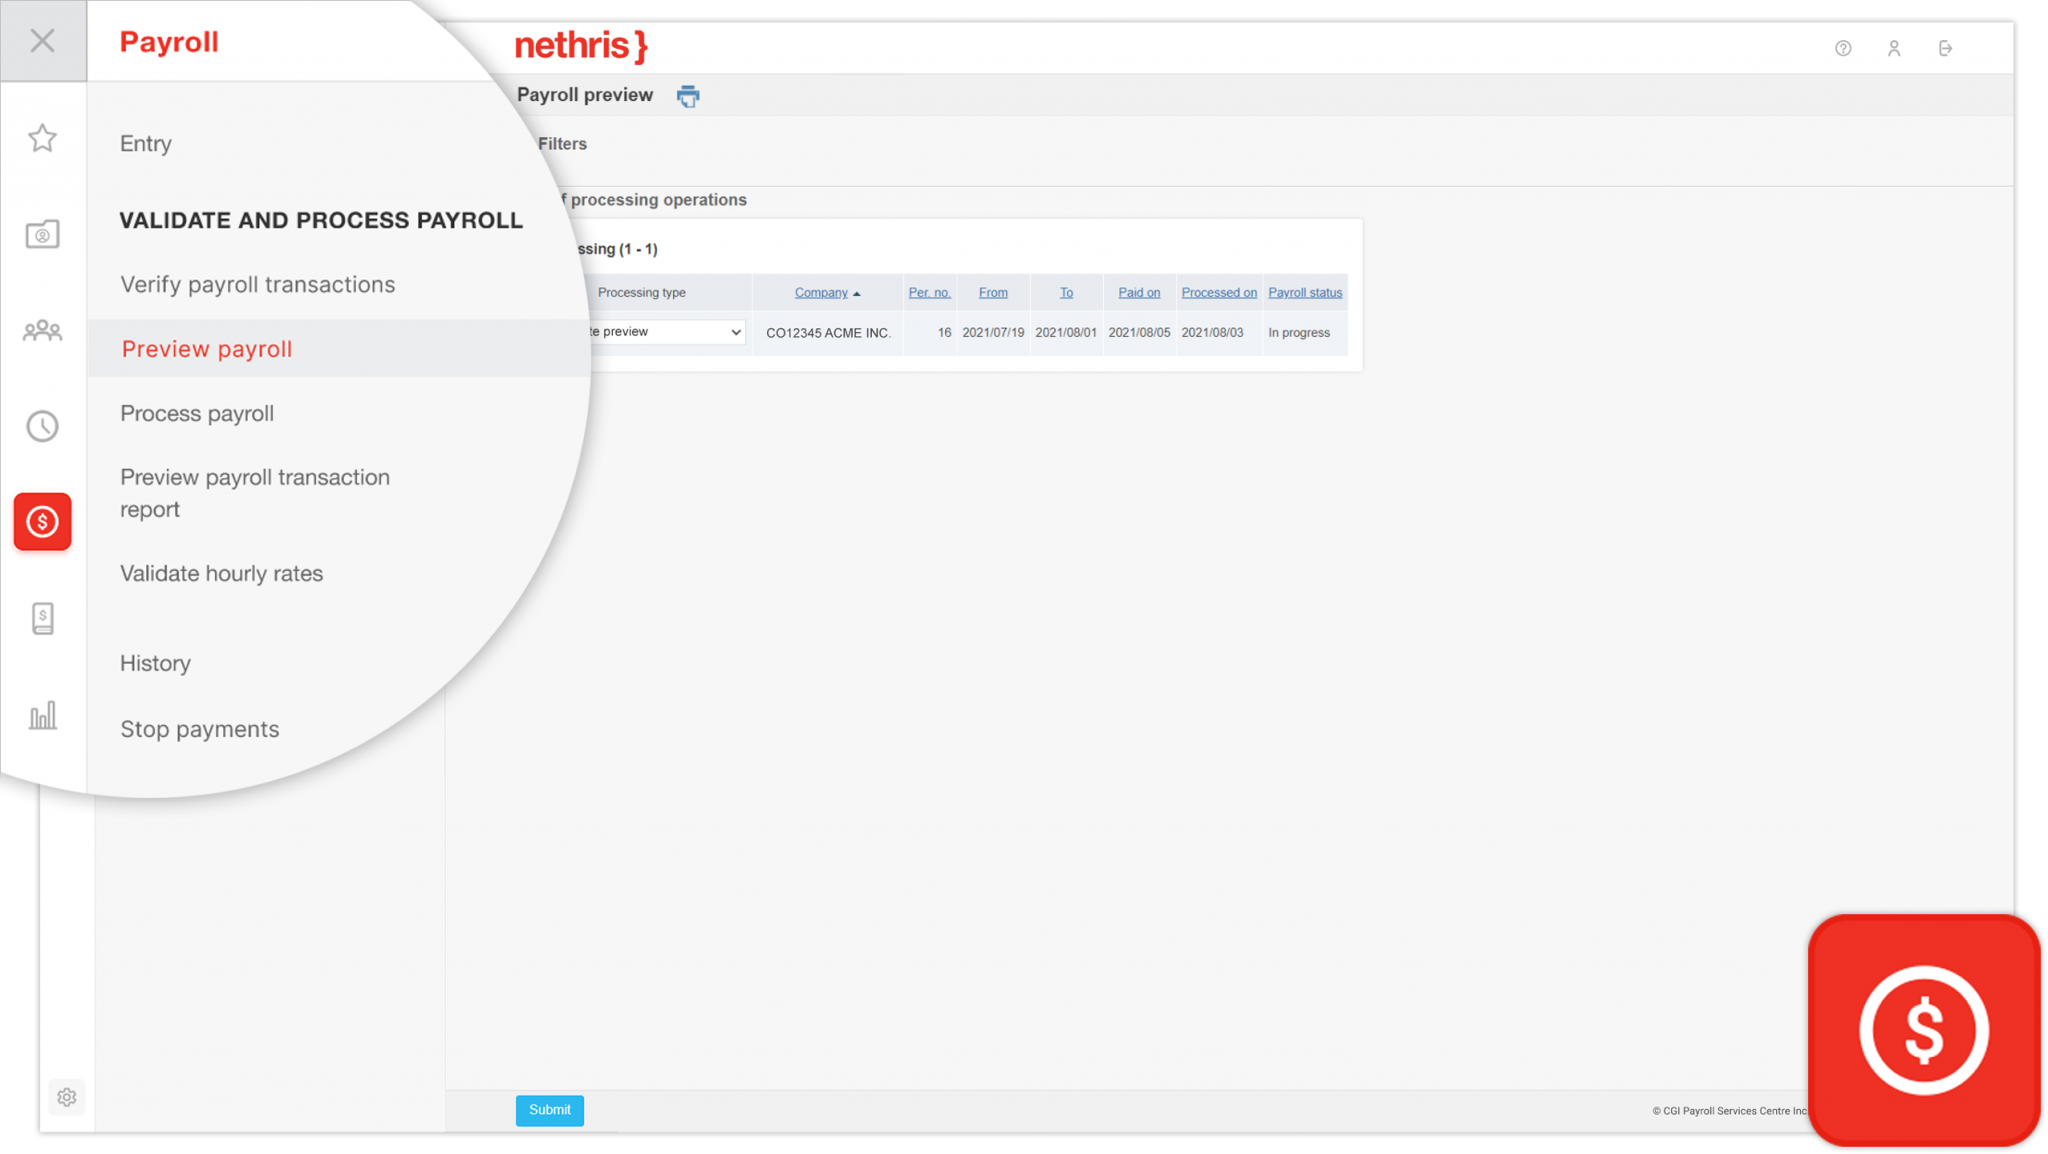This screenshot has height=1154, width=2048.
Task: Select the red Payroll dollar icon
Action: click(x=42, y=522)
